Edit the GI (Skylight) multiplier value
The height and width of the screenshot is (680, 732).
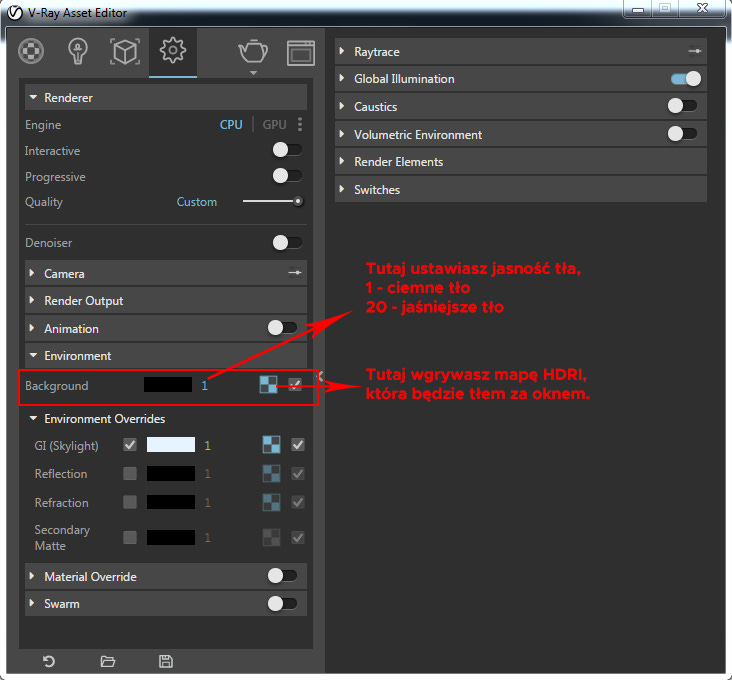[207, 446]
